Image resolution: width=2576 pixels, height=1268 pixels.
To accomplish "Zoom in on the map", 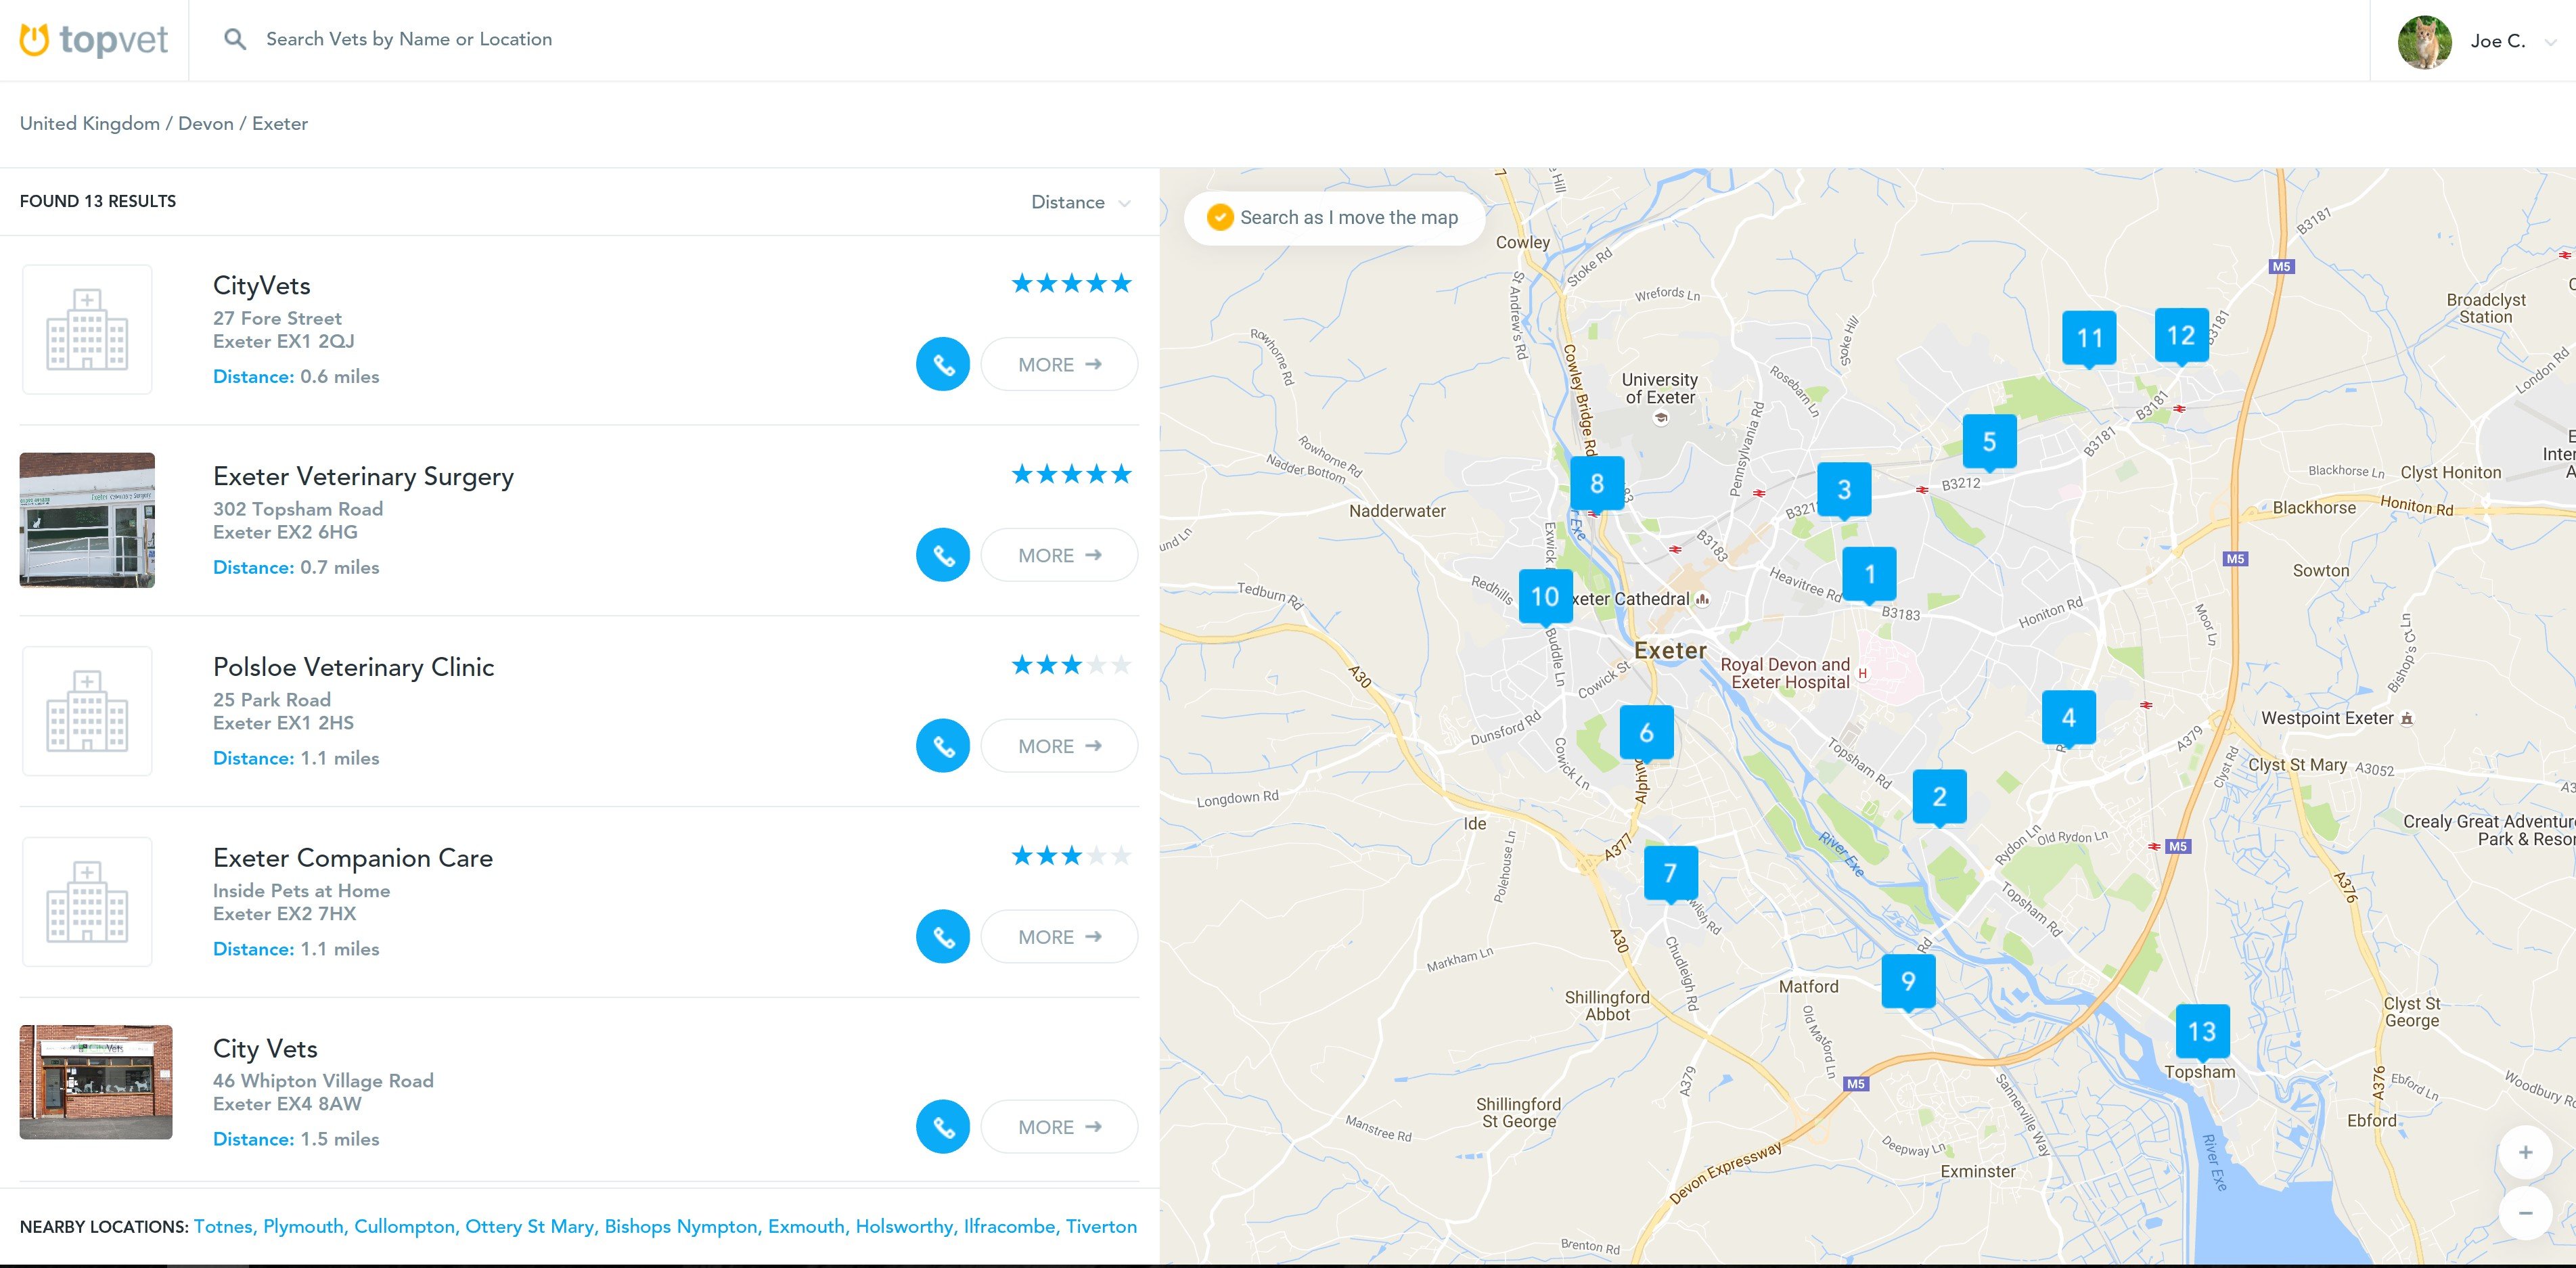I will [x=2525, y=1153].
